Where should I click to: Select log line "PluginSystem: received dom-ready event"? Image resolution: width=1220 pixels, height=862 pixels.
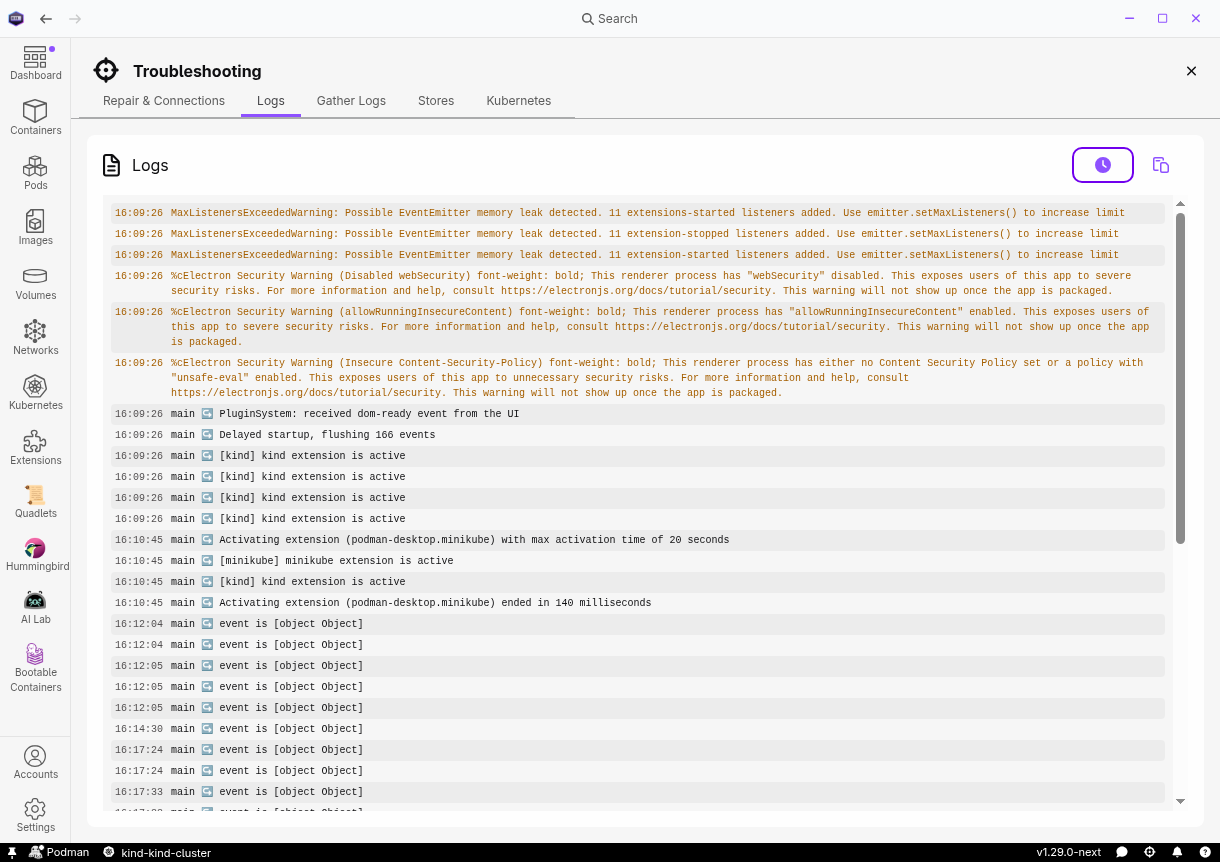pyautogui.click(x=638, y=414)
